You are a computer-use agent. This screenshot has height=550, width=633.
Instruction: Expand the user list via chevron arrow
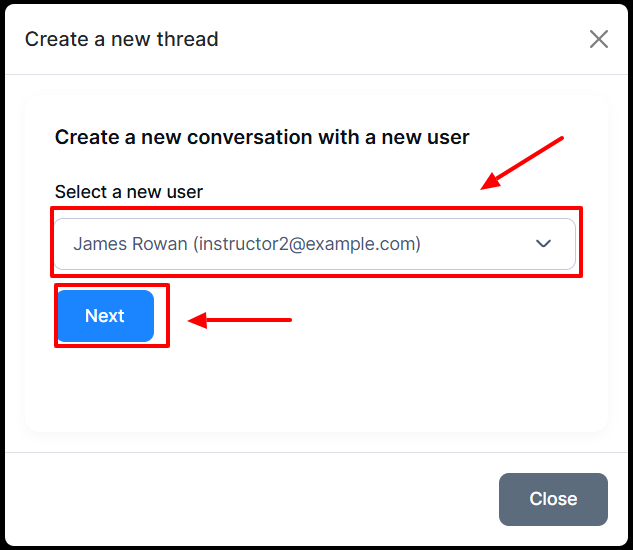pyautogui.click(x=543, y=244)
